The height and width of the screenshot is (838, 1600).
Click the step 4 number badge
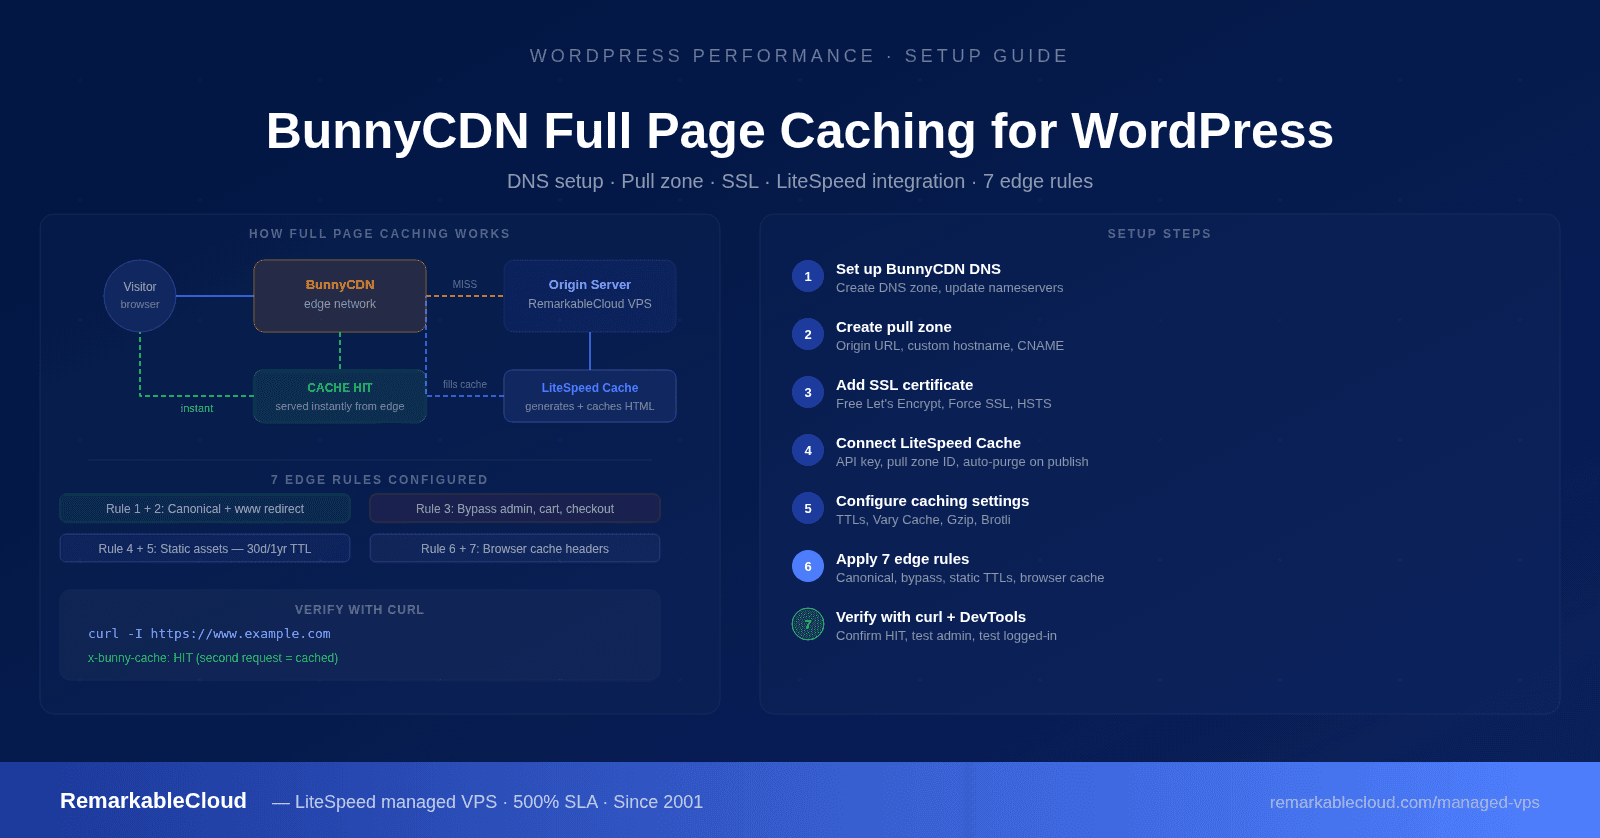(808, 450)
